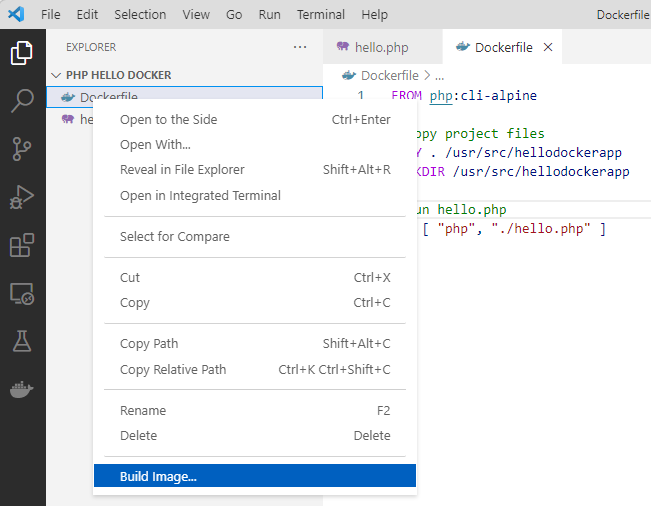The image size is (651, 506).
Task: Open the Source Control view
Action: coord(22,149)
